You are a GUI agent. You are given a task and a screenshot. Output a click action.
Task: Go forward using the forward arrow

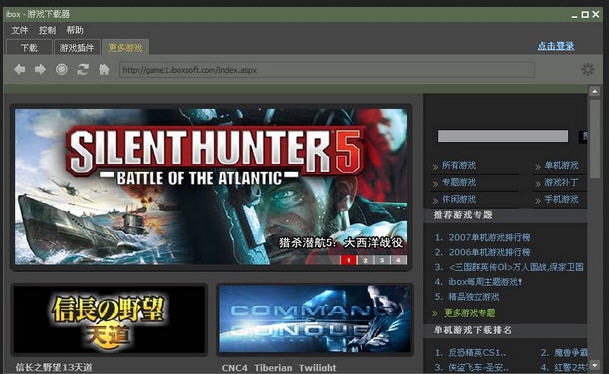(x=40, y=70)
